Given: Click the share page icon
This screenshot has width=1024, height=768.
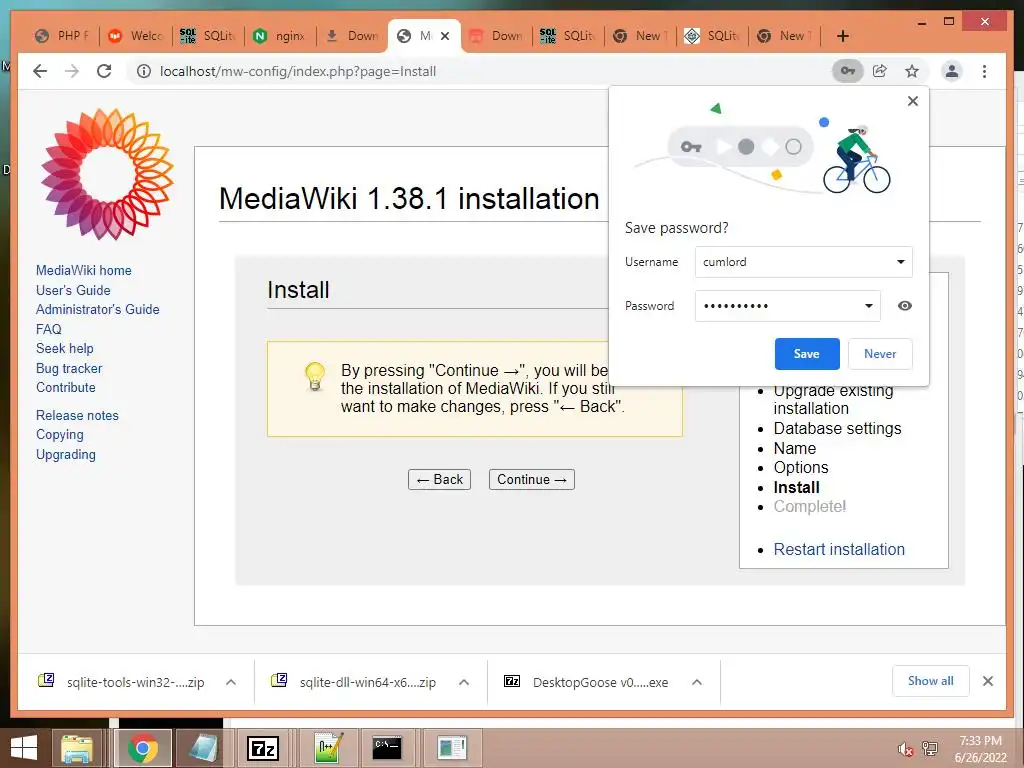Looking at the screenshot, I should [880, 71].
